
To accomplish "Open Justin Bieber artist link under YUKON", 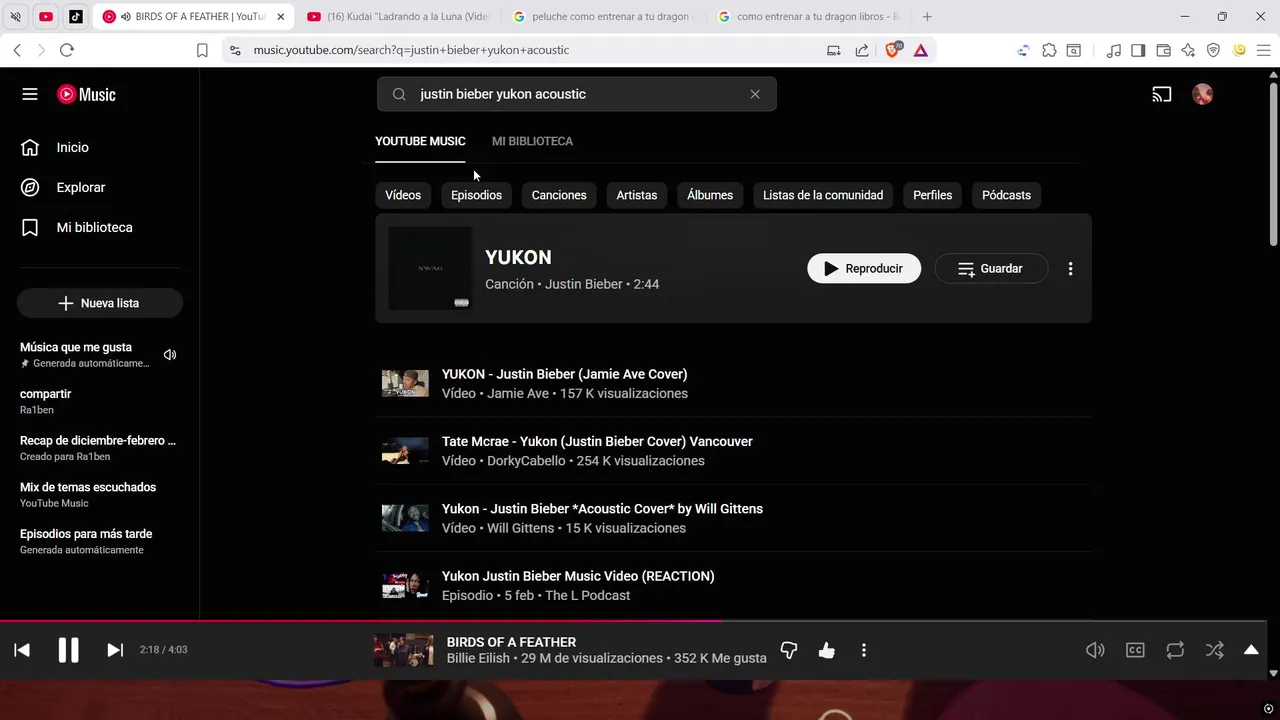I will pos(584,284).
